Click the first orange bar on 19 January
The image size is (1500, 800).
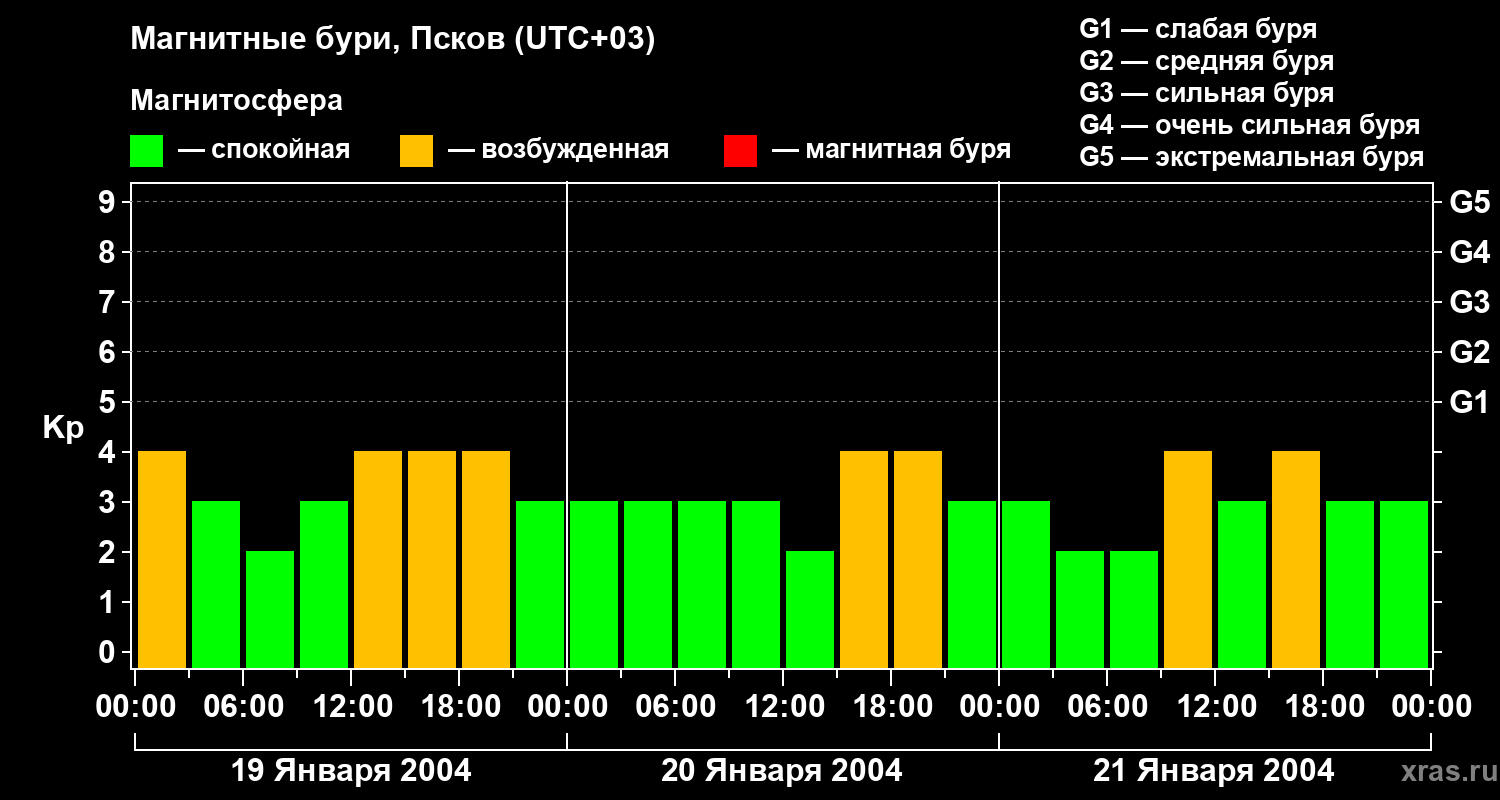(x=162, y=558)
